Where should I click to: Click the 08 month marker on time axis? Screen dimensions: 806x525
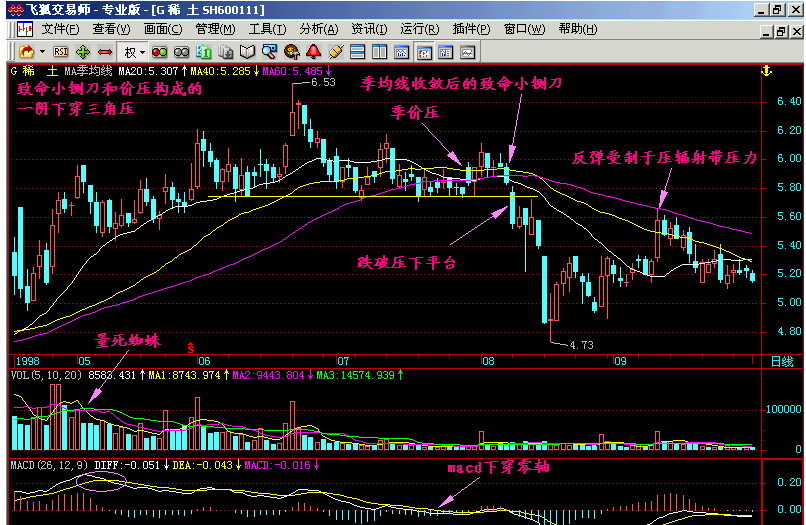488,361
